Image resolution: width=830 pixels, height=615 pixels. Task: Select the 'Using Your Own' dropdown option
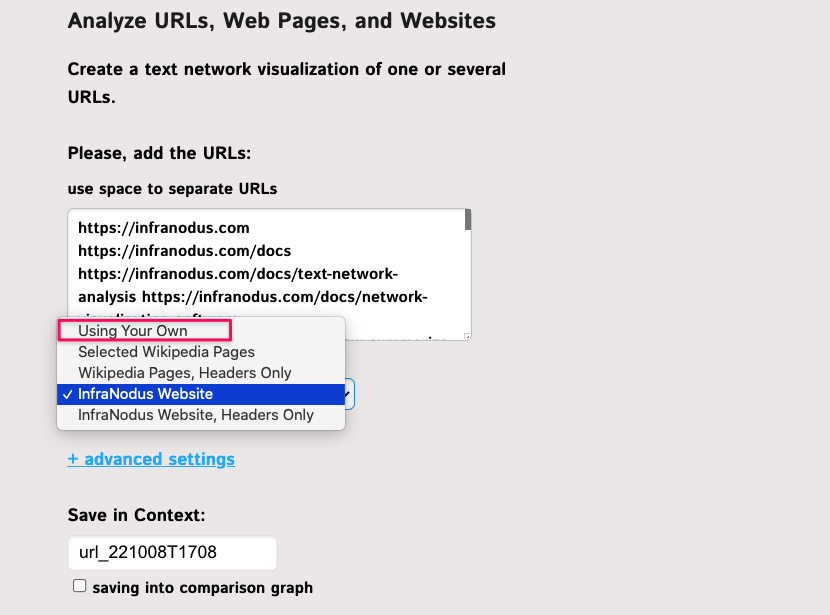click(201, 331)
